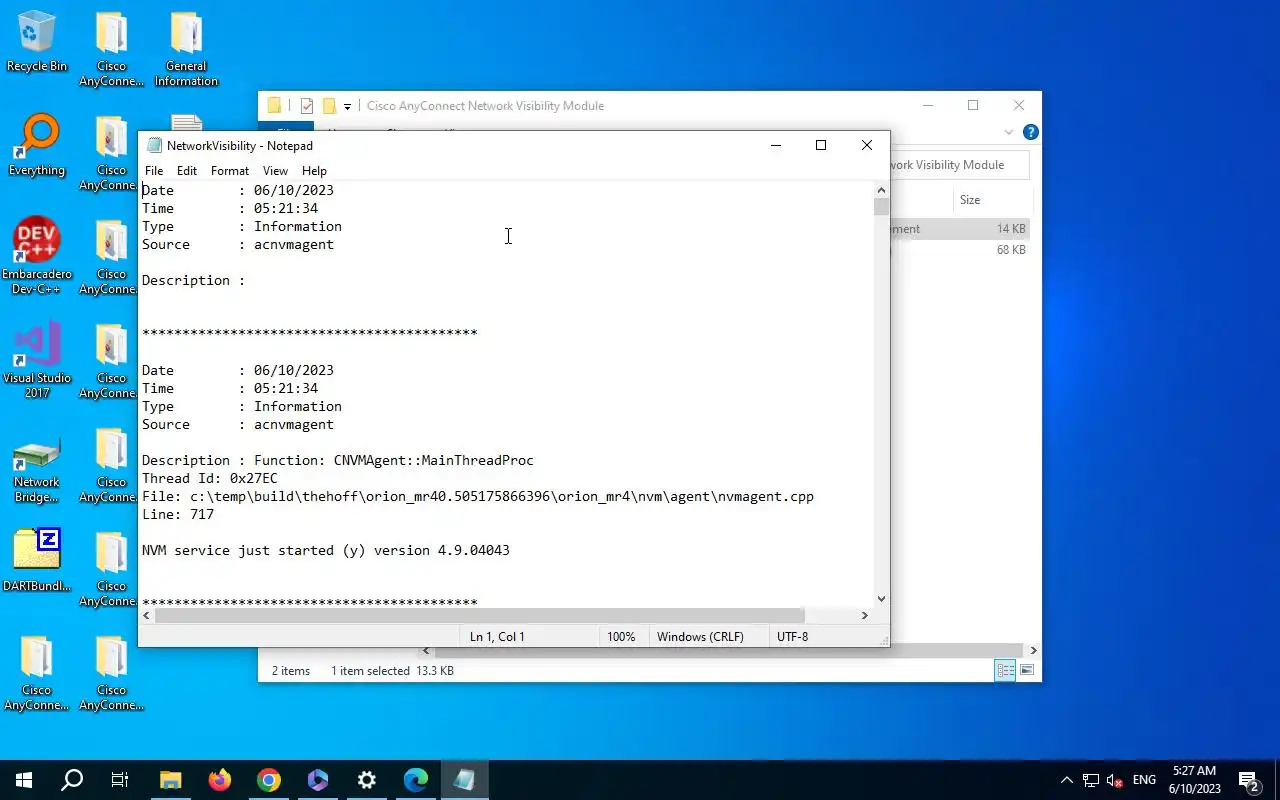
Task: Click the Explorer New Folder quick access icon
Action: click(329, 106)
